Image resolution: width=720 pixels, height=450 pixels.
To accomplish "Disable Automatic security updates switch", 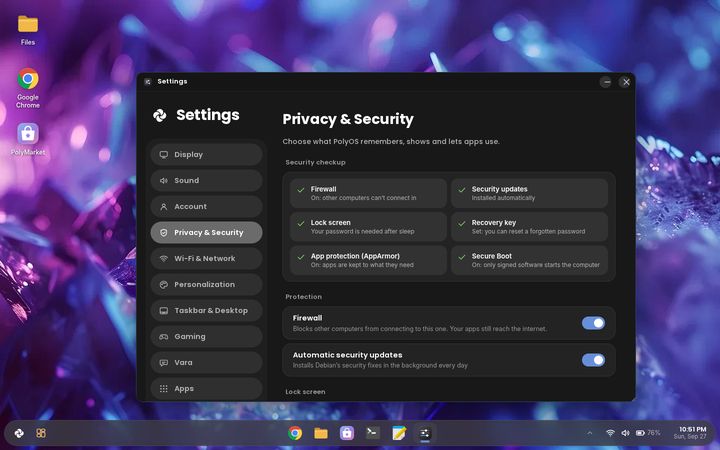I will coord(593,360).
